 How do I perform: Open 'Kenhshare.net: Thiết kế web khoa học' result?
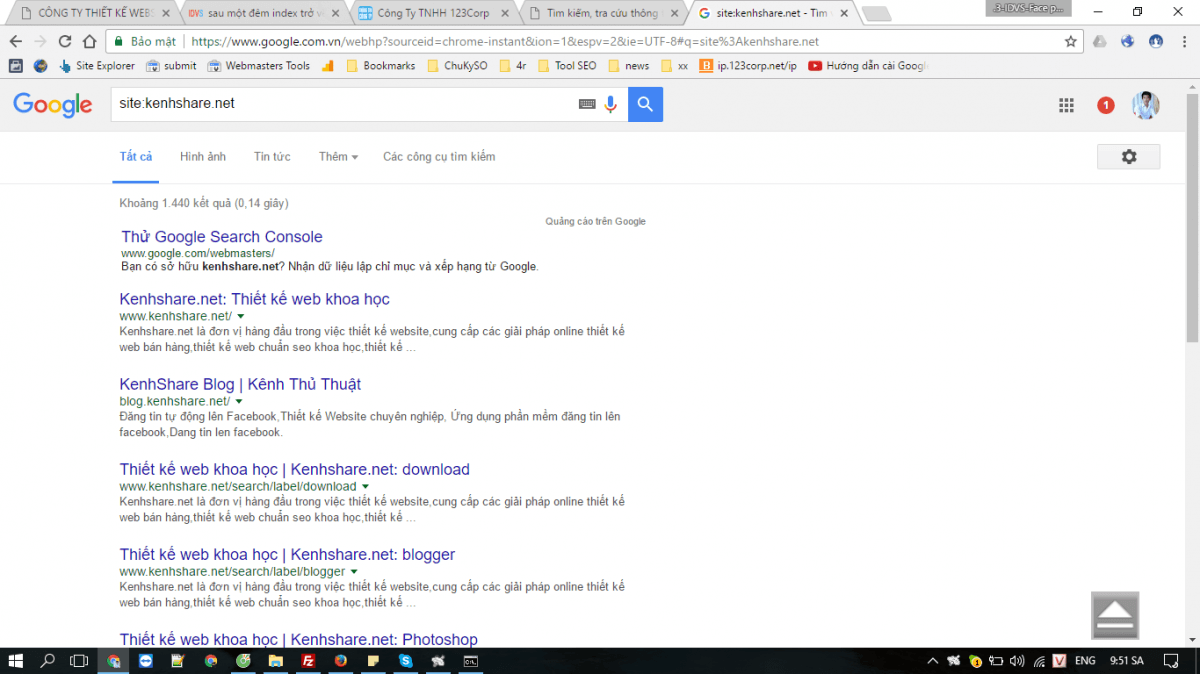coord(254,299)
